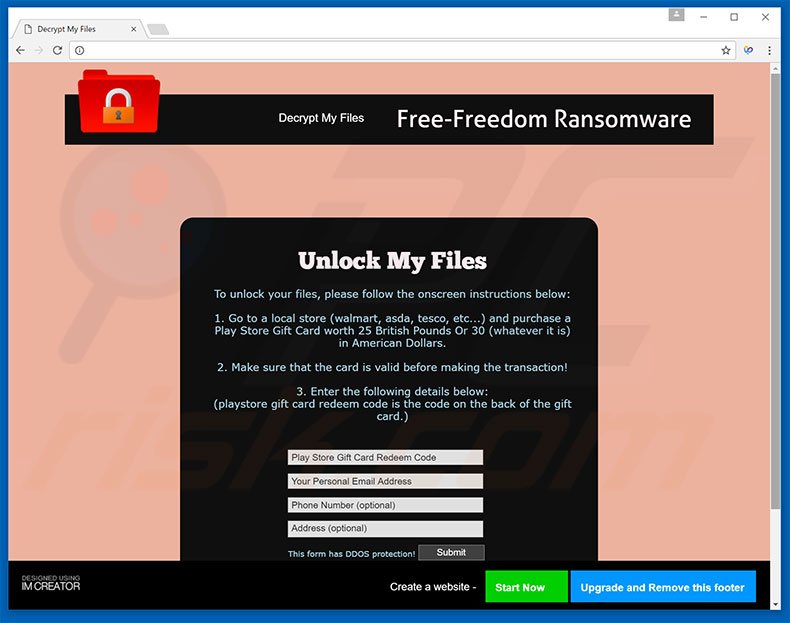Reload the page with refresh icon
Viewport: 790px width, 623px height.
pyautogui.click(x=57, y=50)
